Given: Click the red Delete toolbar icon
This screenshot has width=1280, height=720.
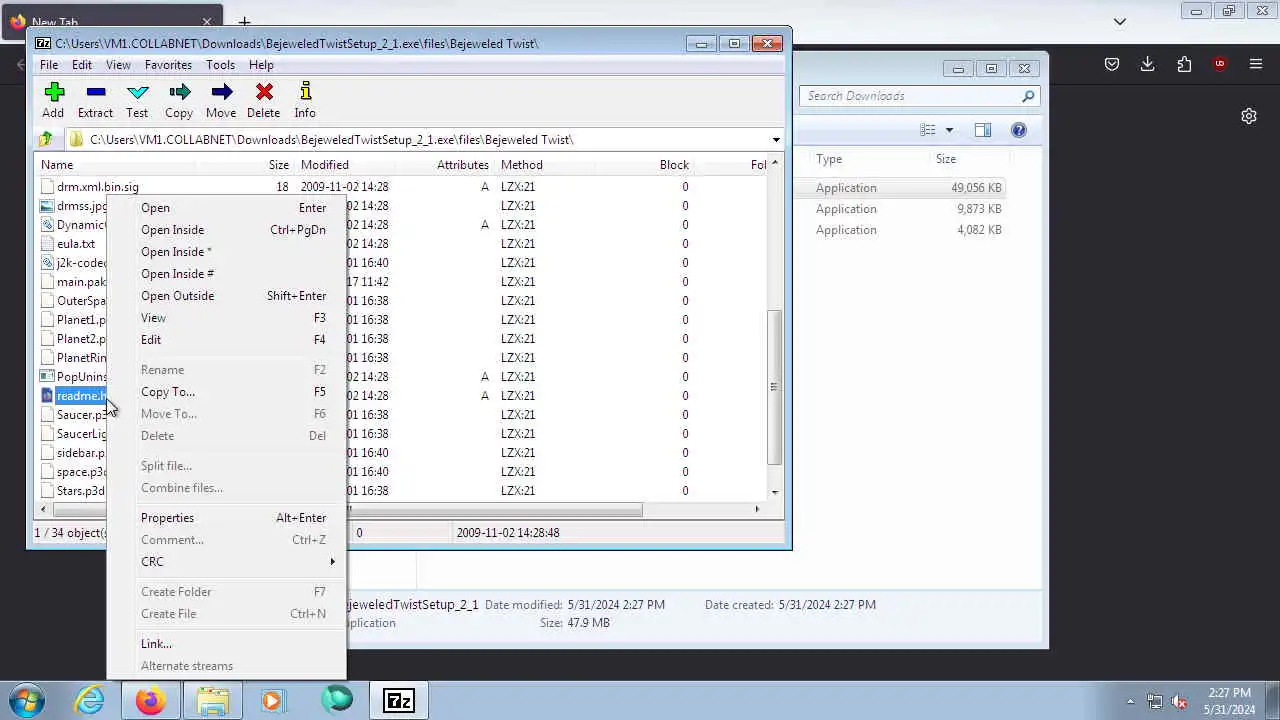Looking at the screenshot, I should coord(264,93).
